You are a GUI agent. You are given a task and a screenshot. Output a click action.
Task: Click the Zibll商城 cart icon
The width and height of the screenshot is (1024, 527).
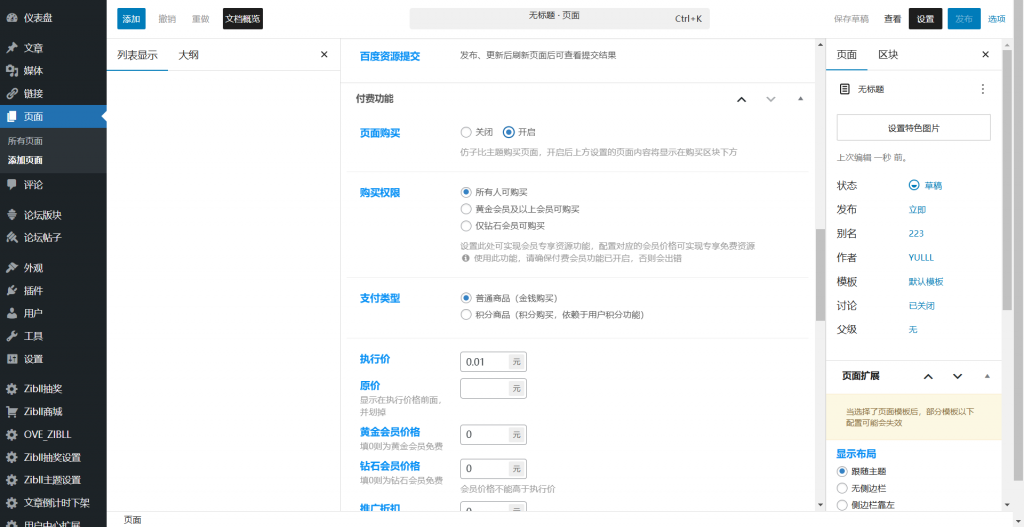point(12,412)
